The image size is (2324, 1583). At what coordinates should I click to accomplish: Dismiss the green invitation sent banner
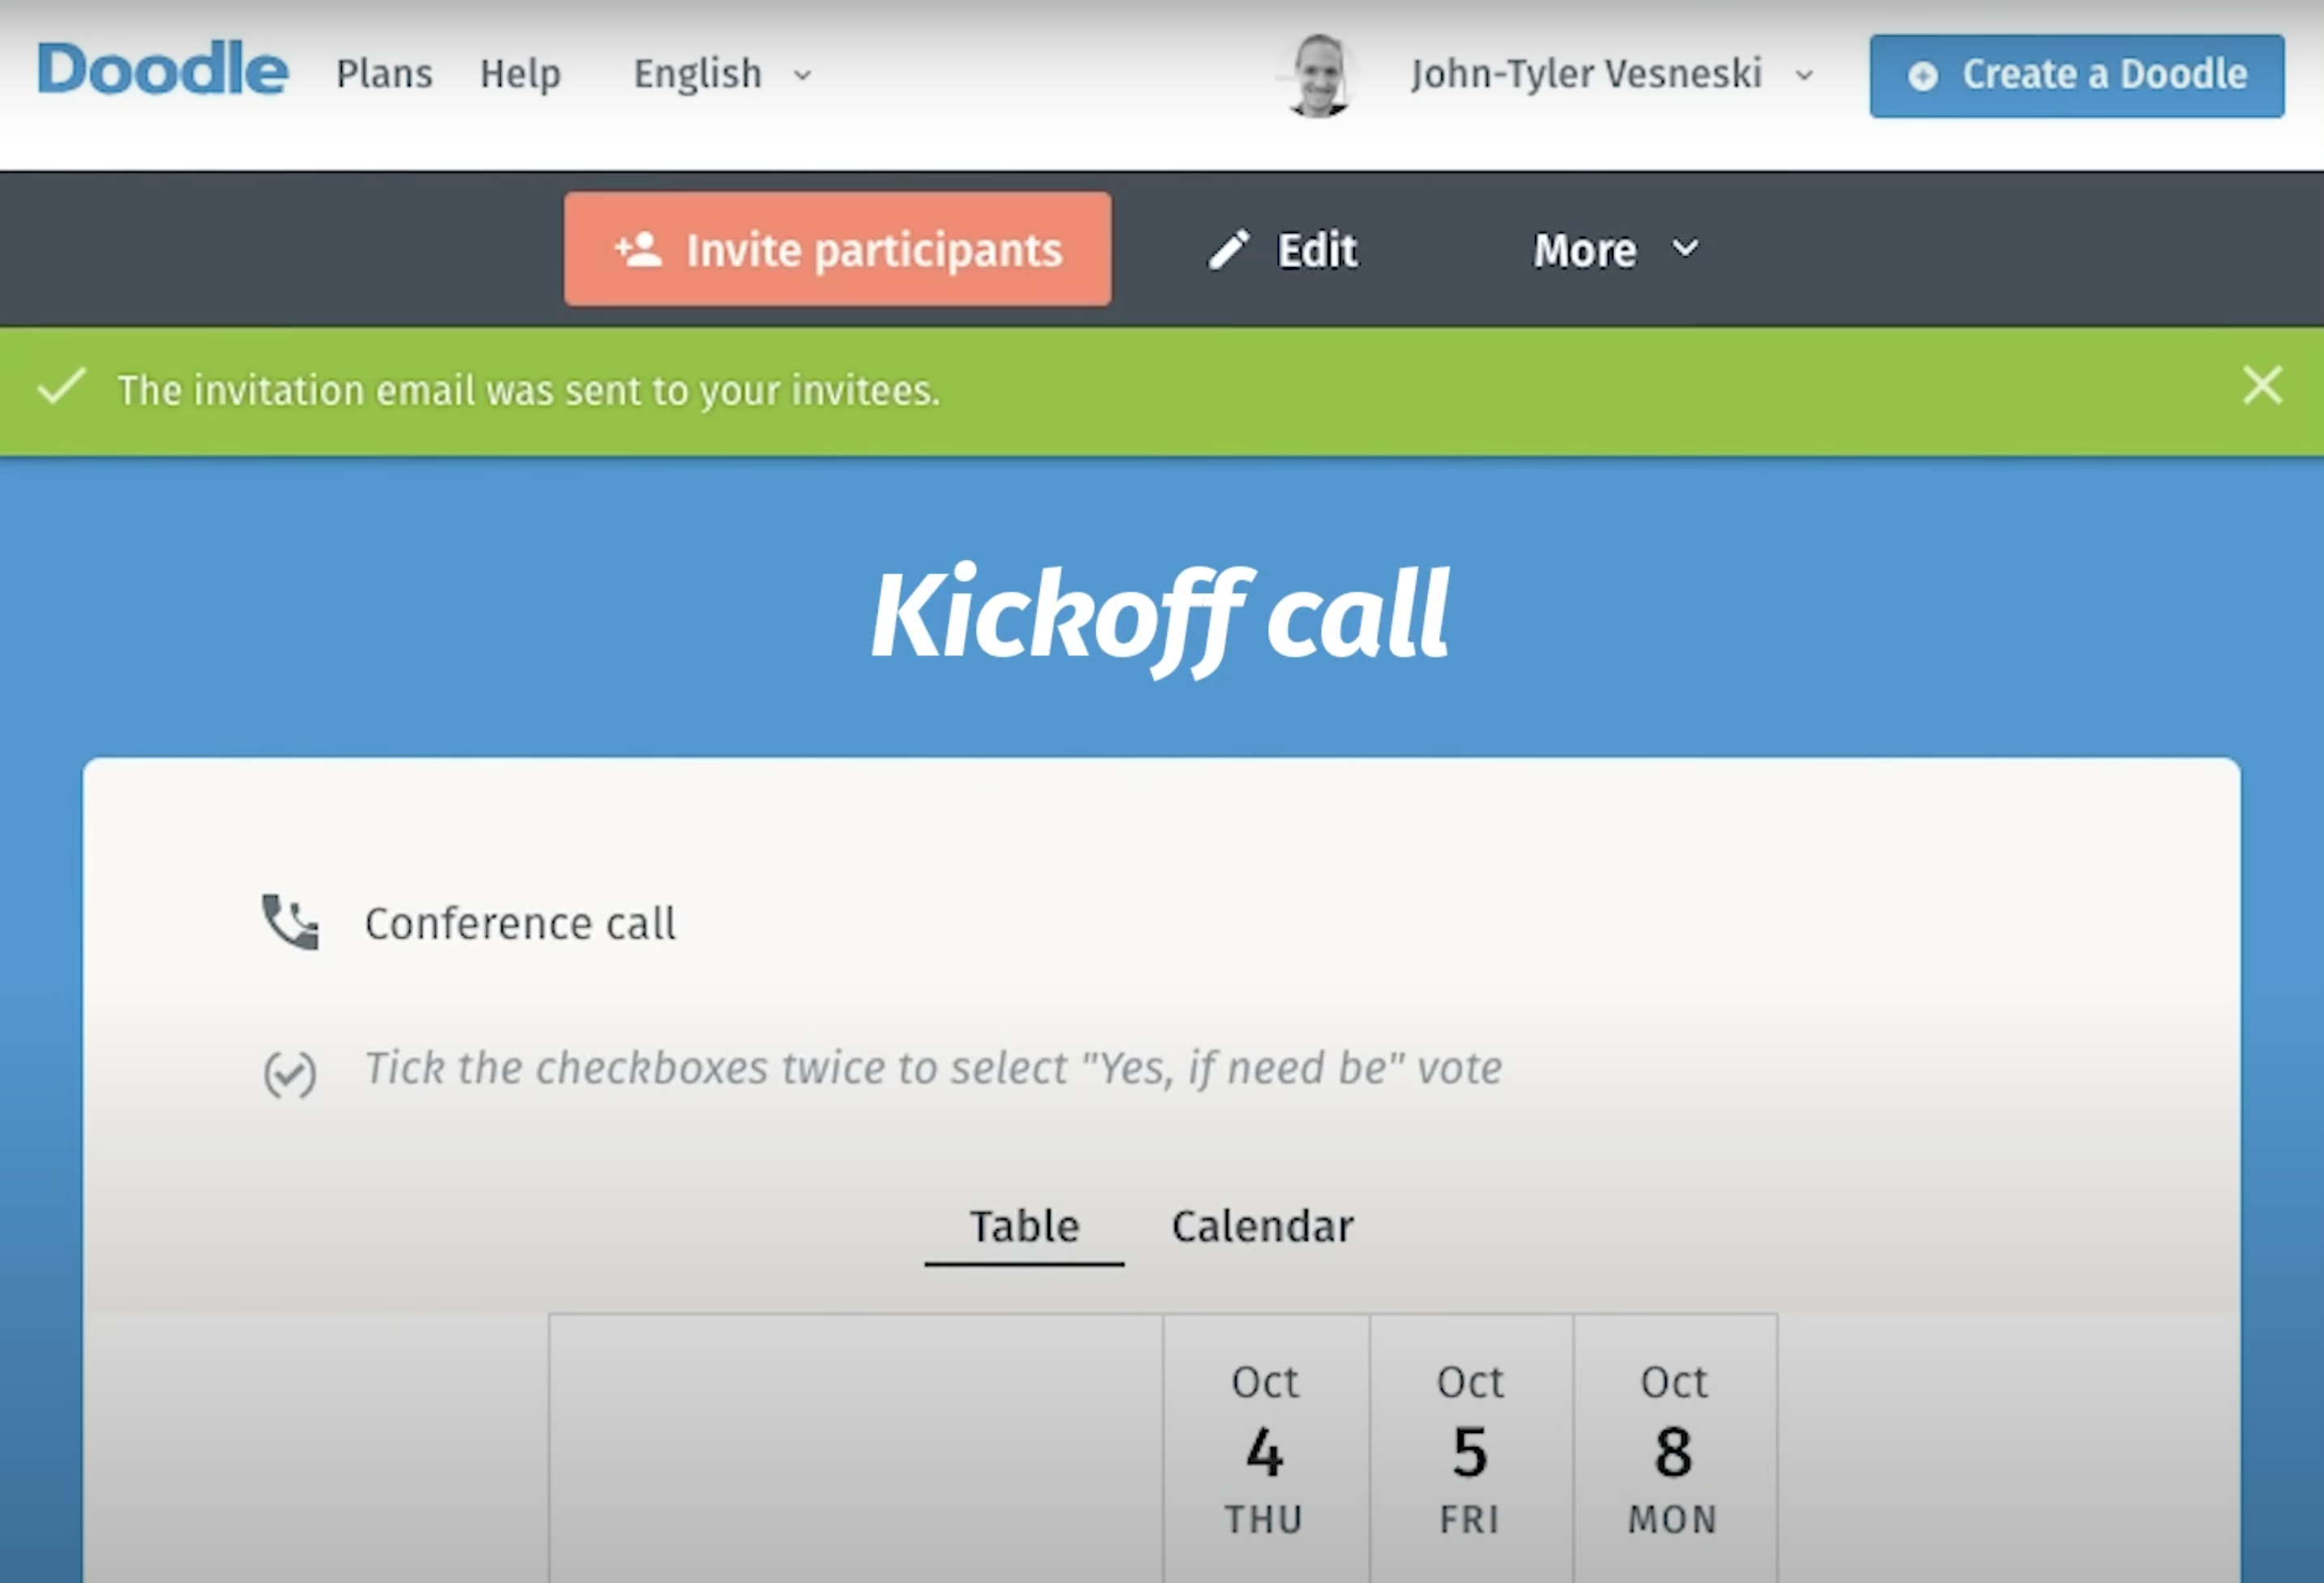(2262, 386)
